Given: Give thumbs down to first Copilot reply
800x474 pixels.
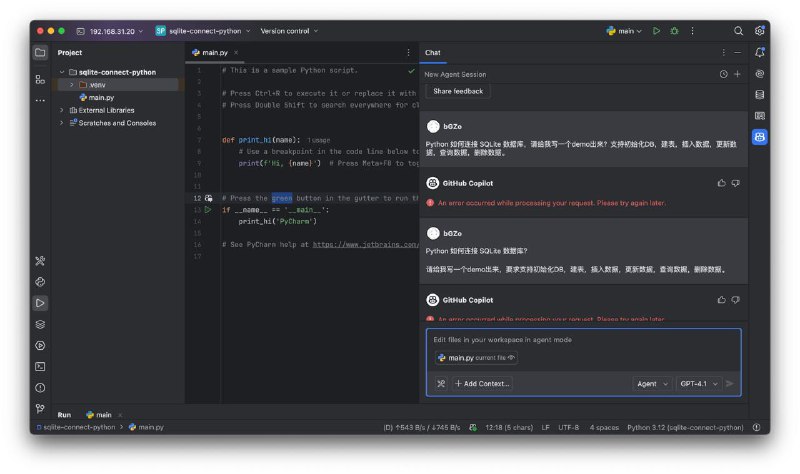Looking at the screenshot, I should [x=735, y=183].
